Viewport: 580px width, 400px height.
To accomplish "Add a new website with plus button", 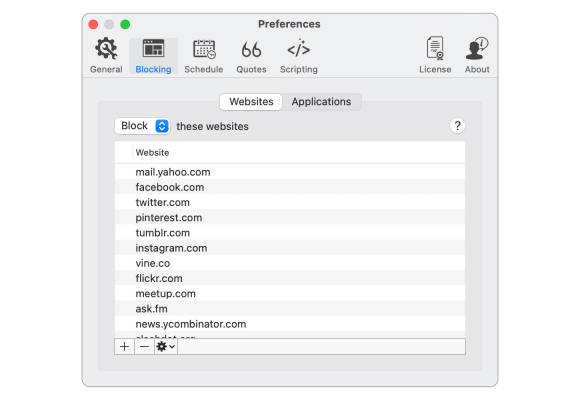I will [125, 347].
